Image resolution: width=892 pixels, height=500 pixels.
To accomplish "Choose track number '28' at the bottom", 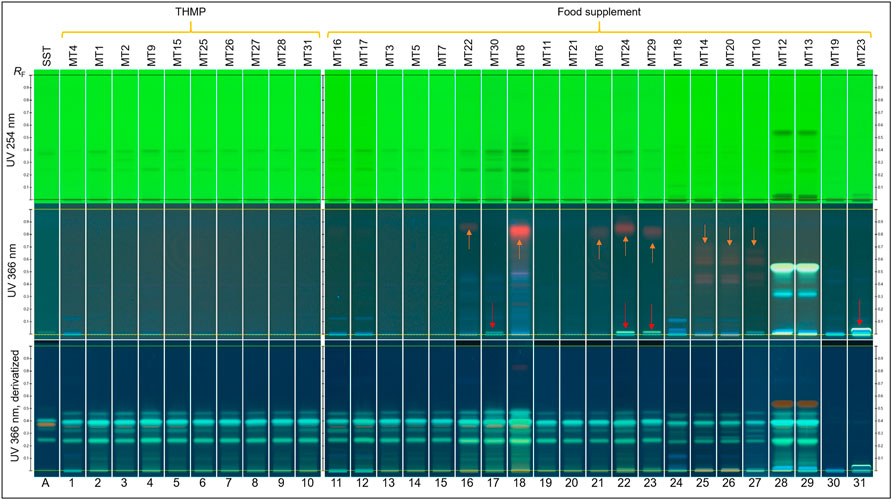I will 782,484.
